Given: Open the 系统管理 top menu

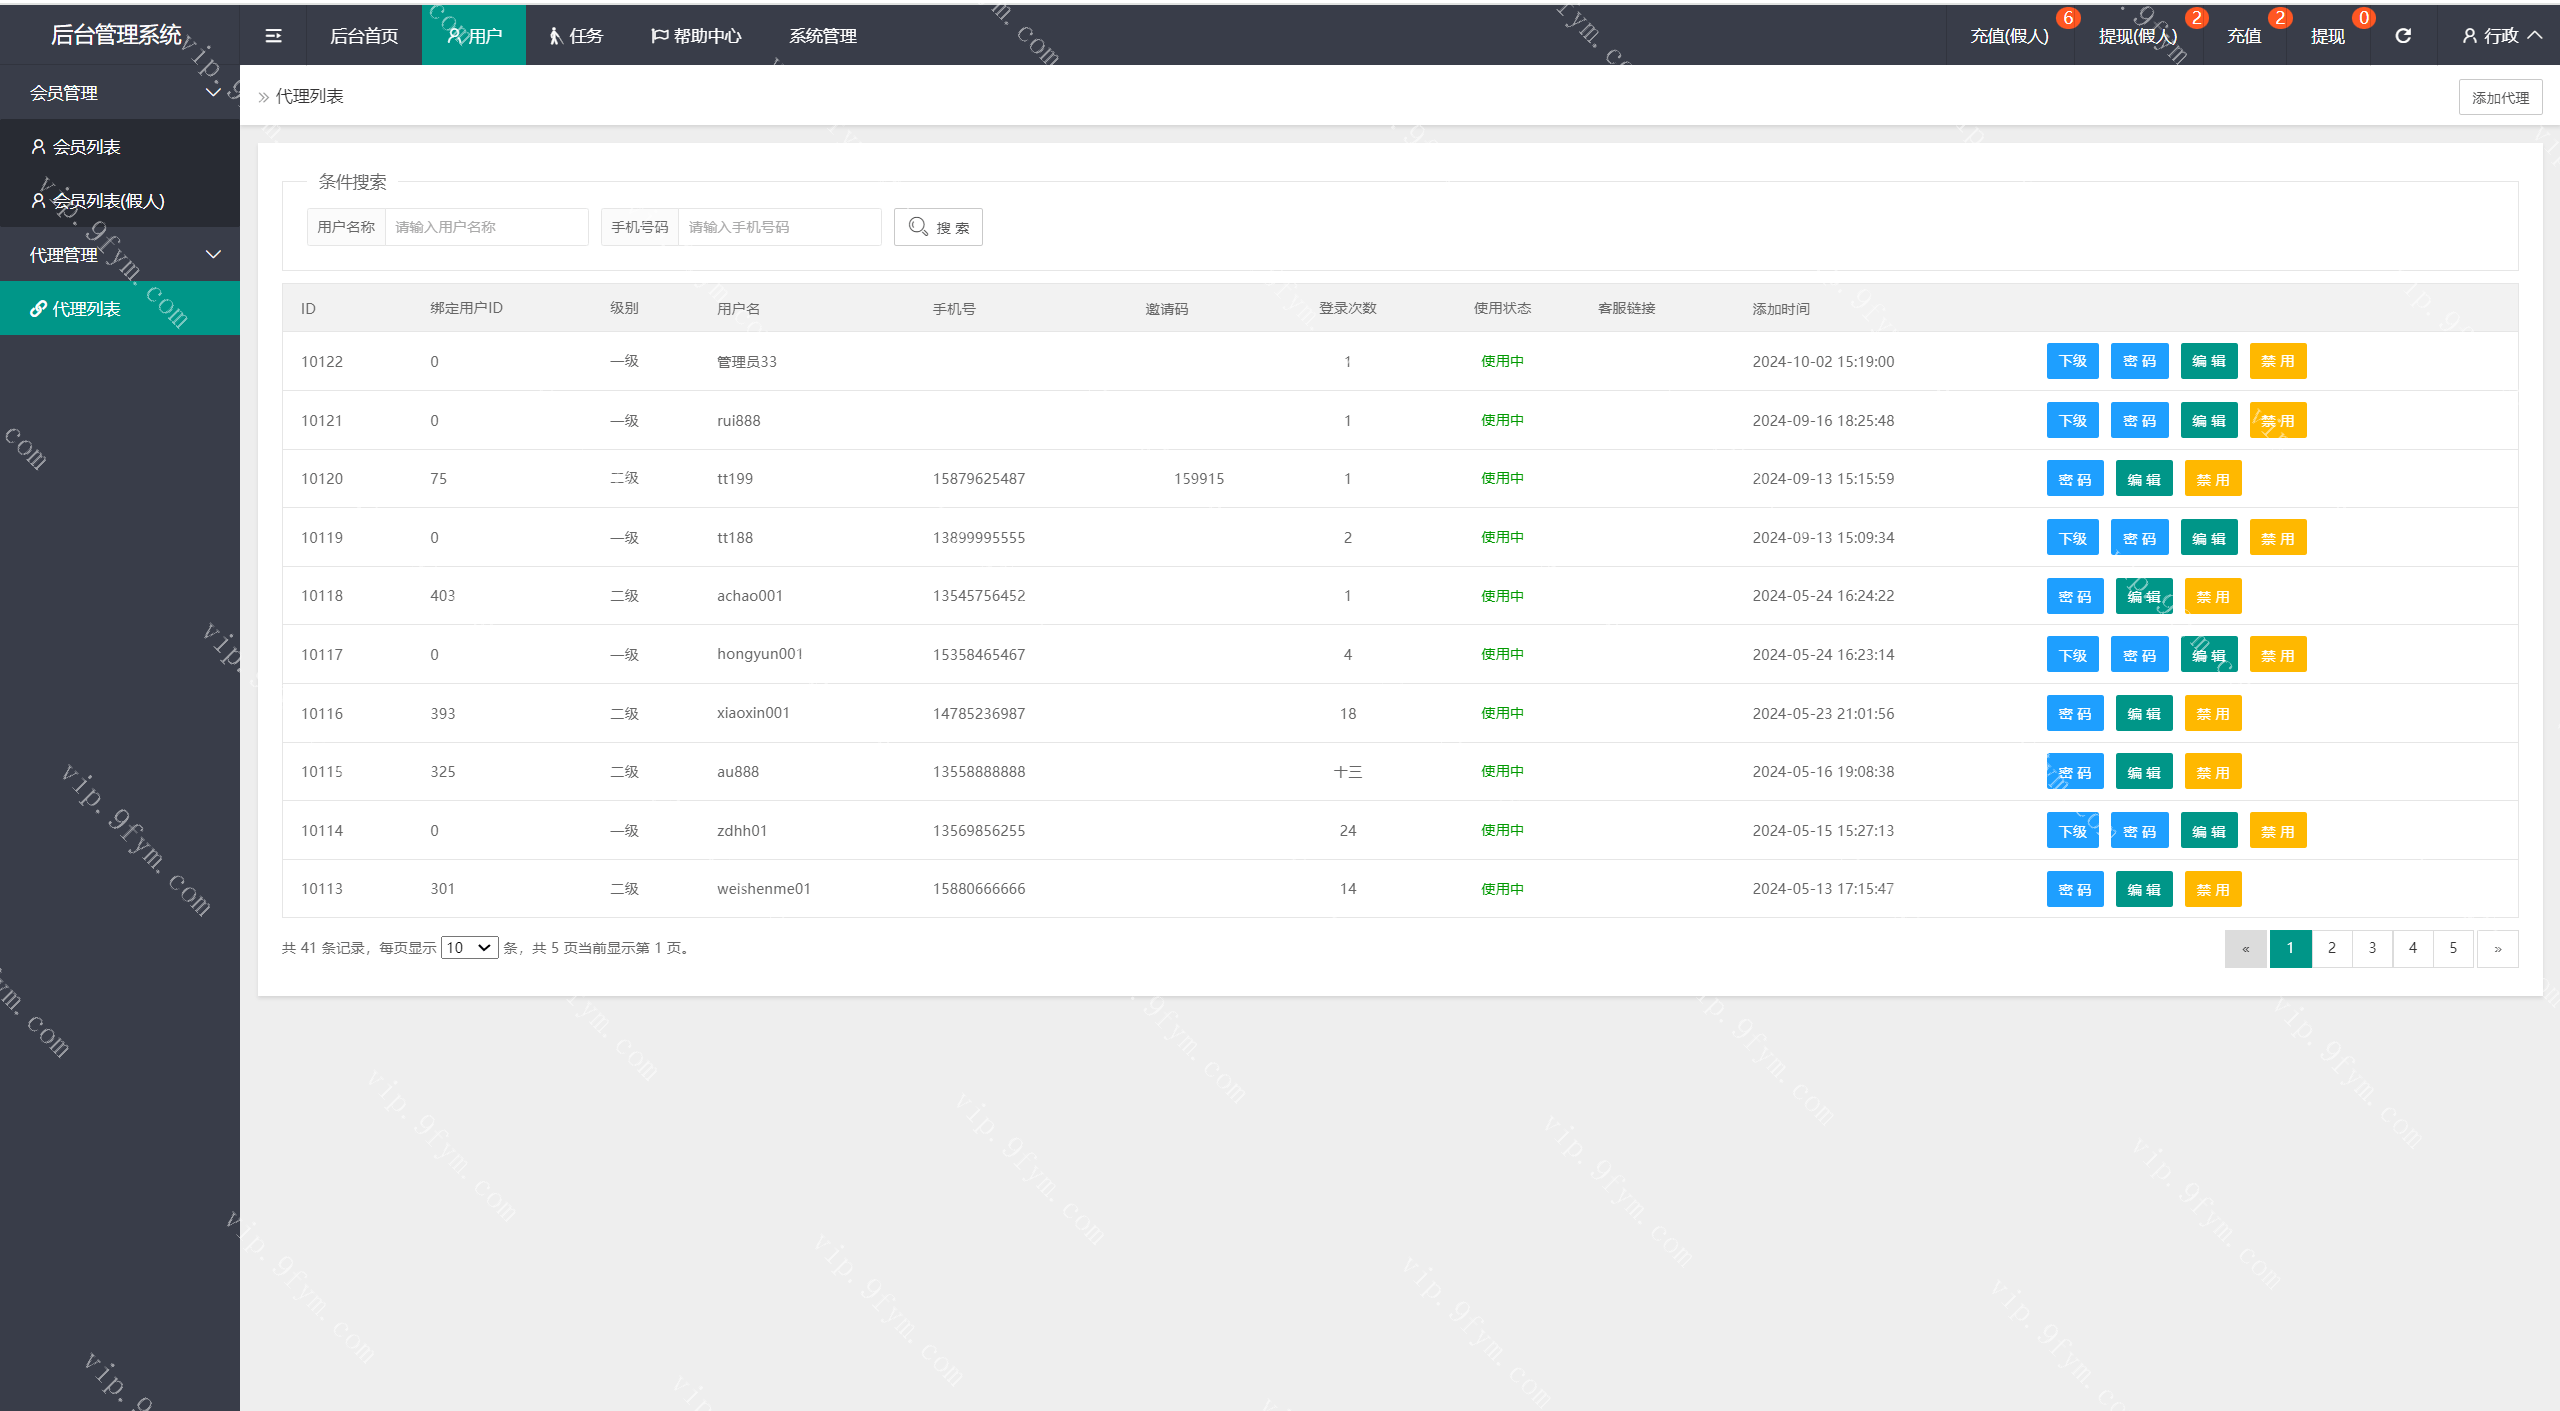Looking at the screenshot, I should pyautogui.click(x=822, y=36).
